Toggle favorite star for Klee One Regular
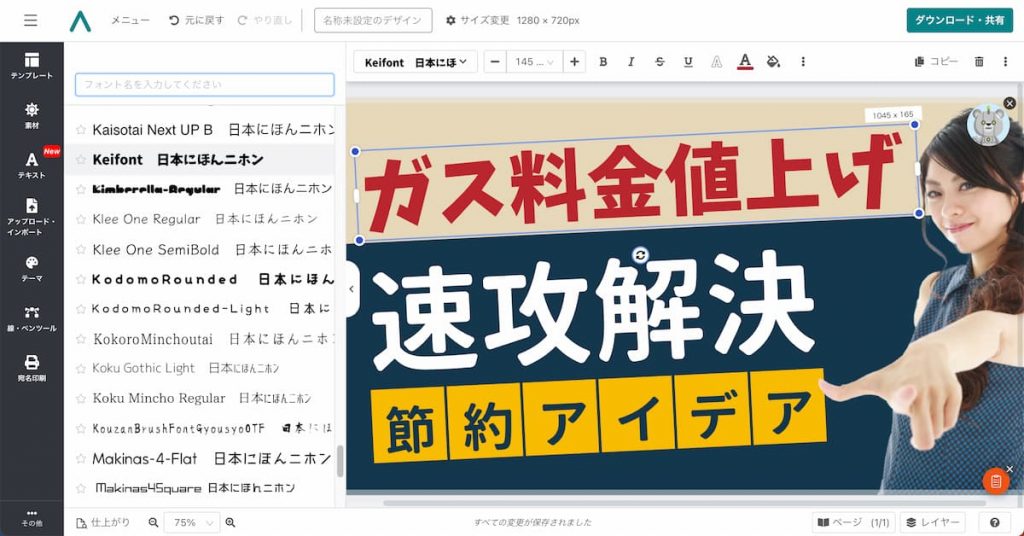 81,219
